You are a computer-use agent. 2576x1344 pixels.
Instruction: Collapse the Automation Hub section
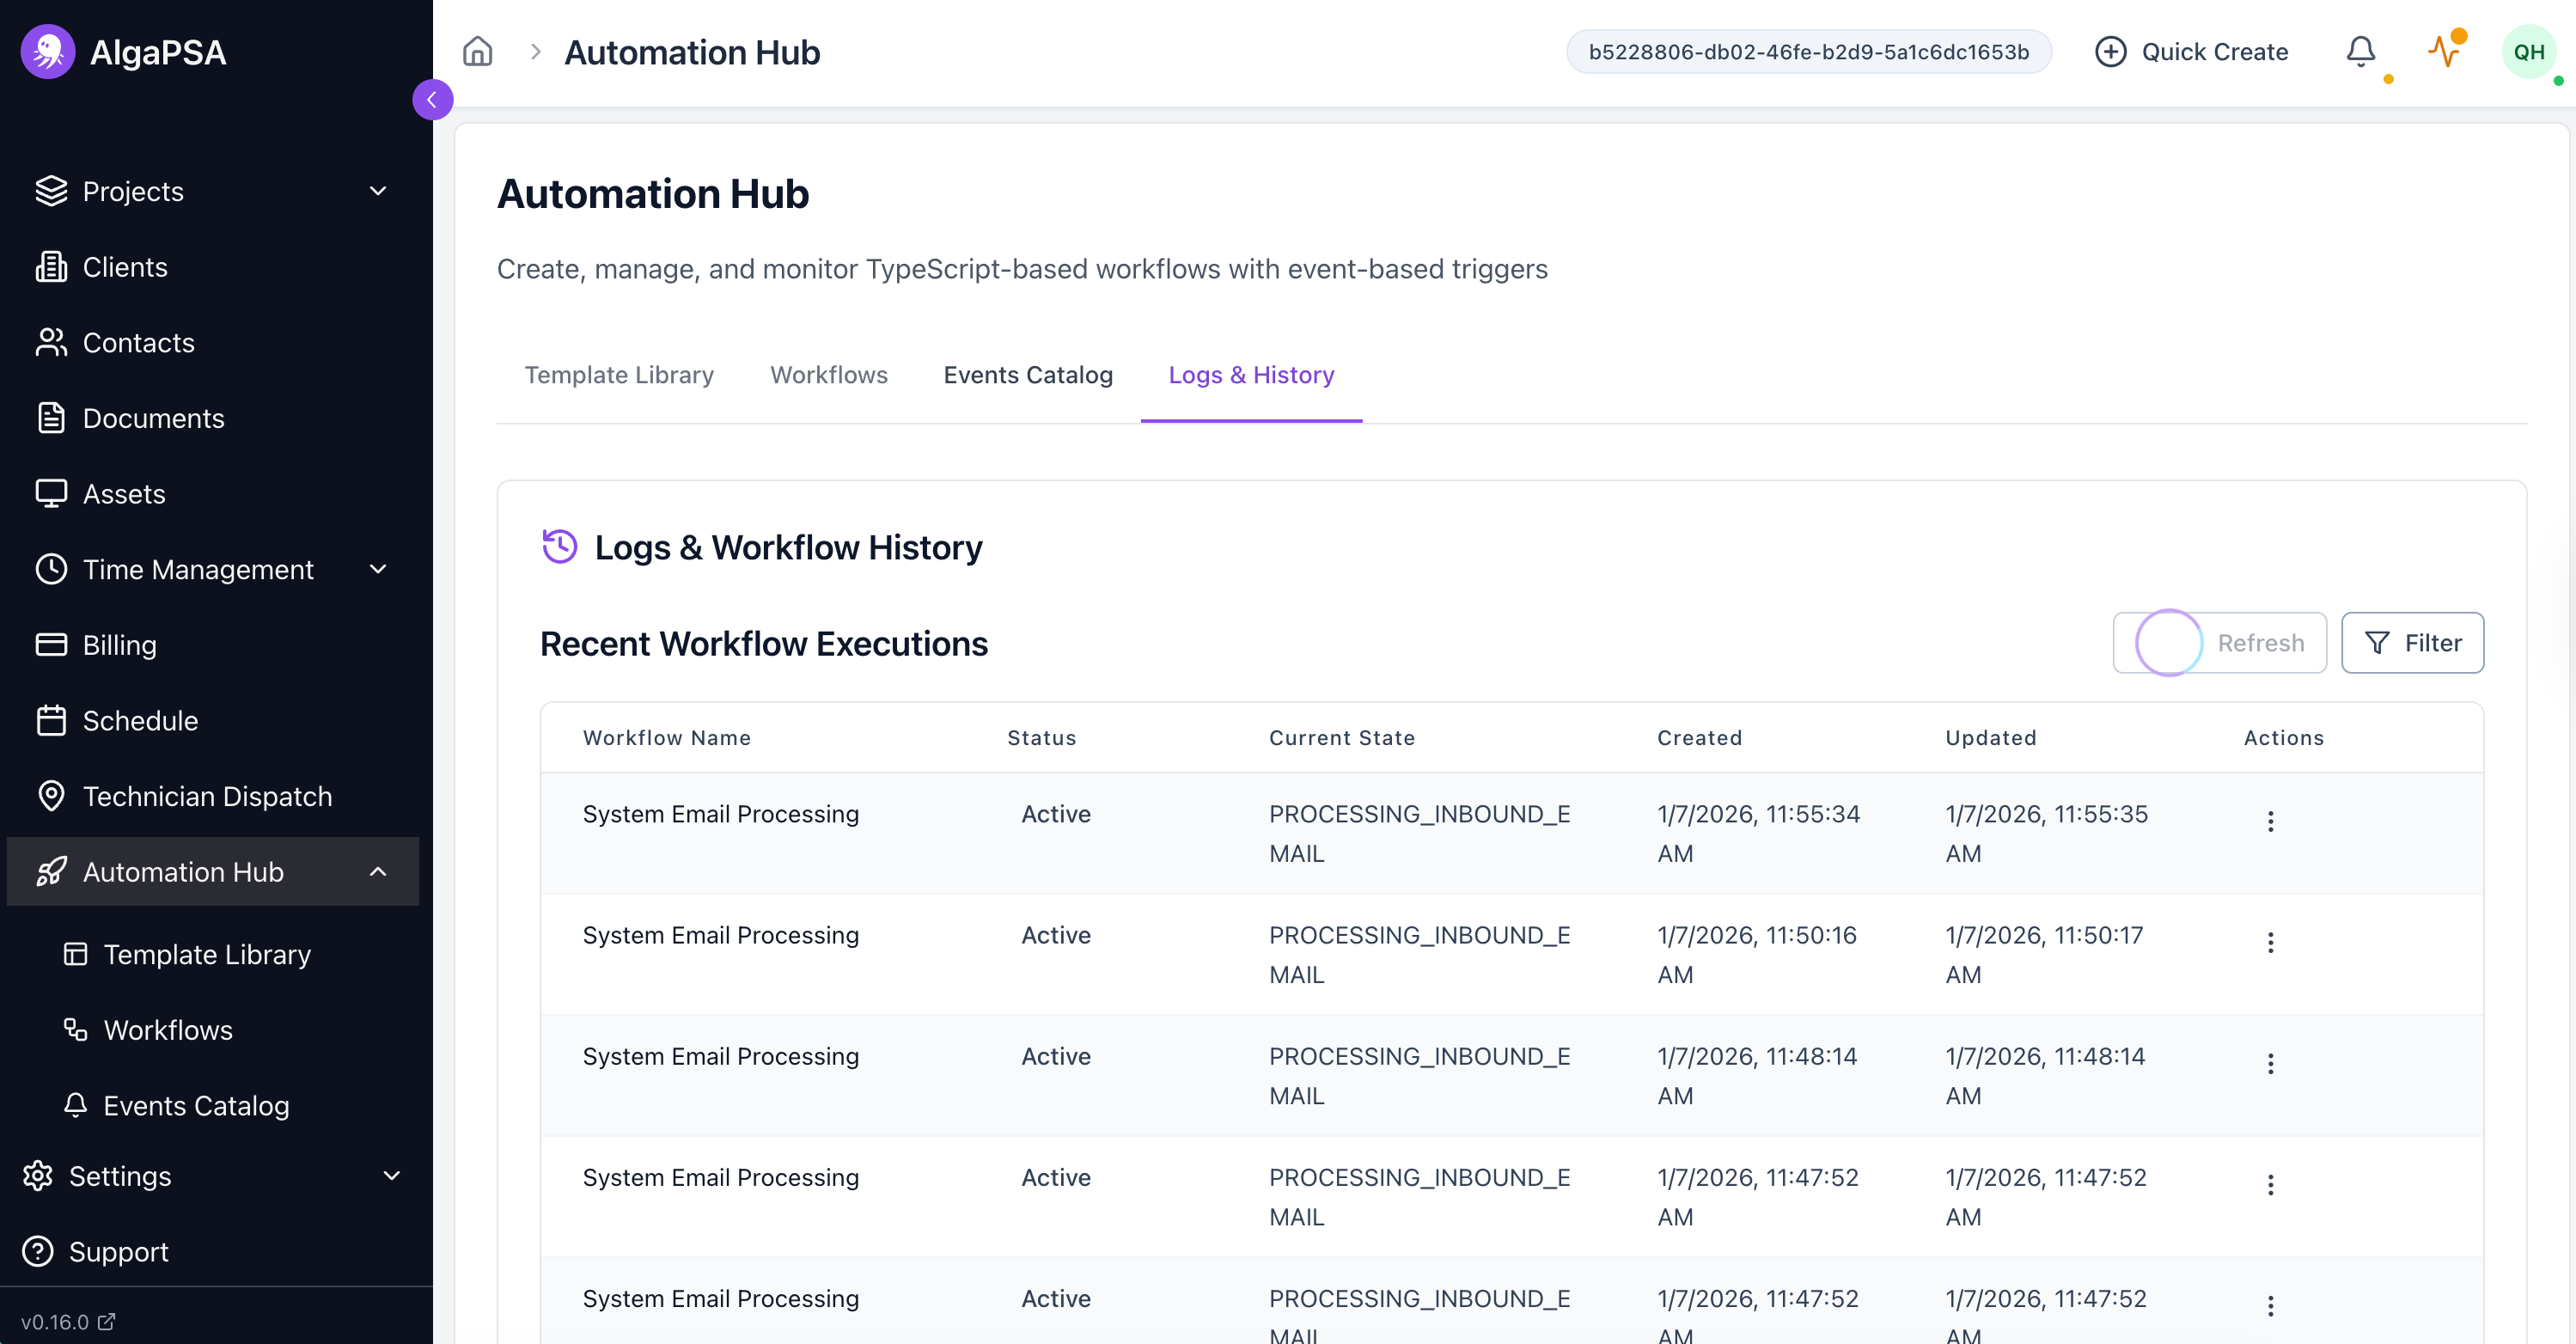pyautogui.click(x=377, y=871)
